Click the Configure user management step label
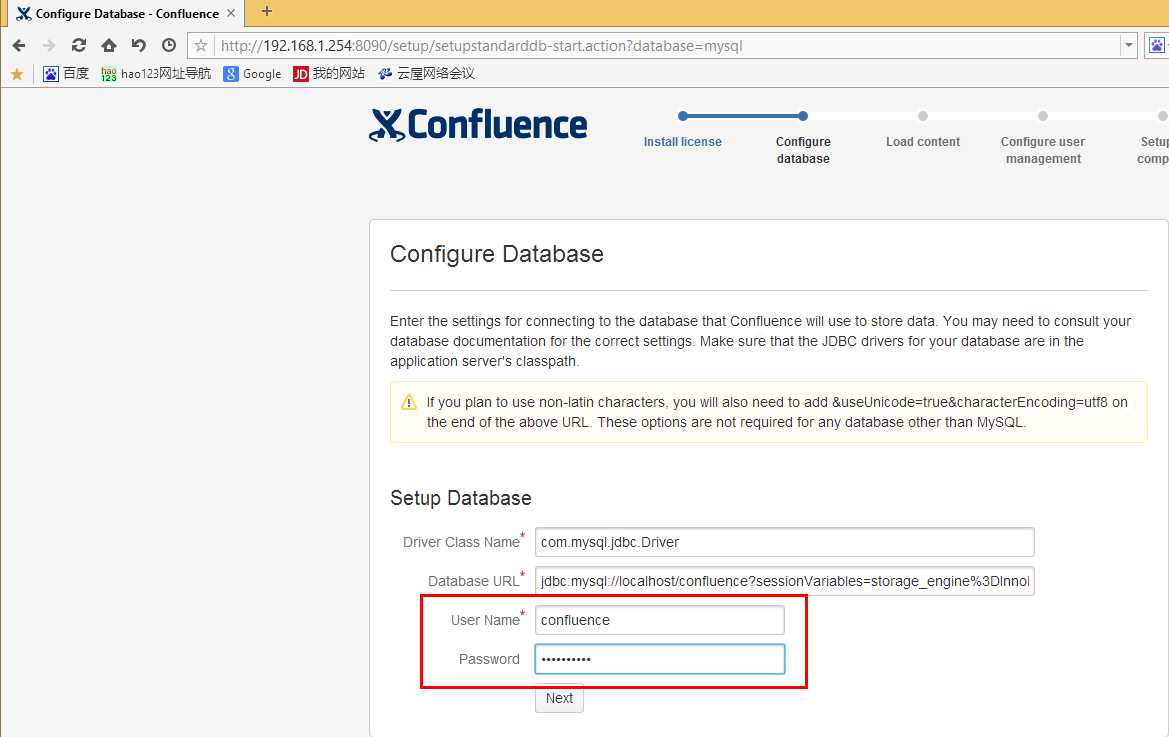 (1043, 150)
